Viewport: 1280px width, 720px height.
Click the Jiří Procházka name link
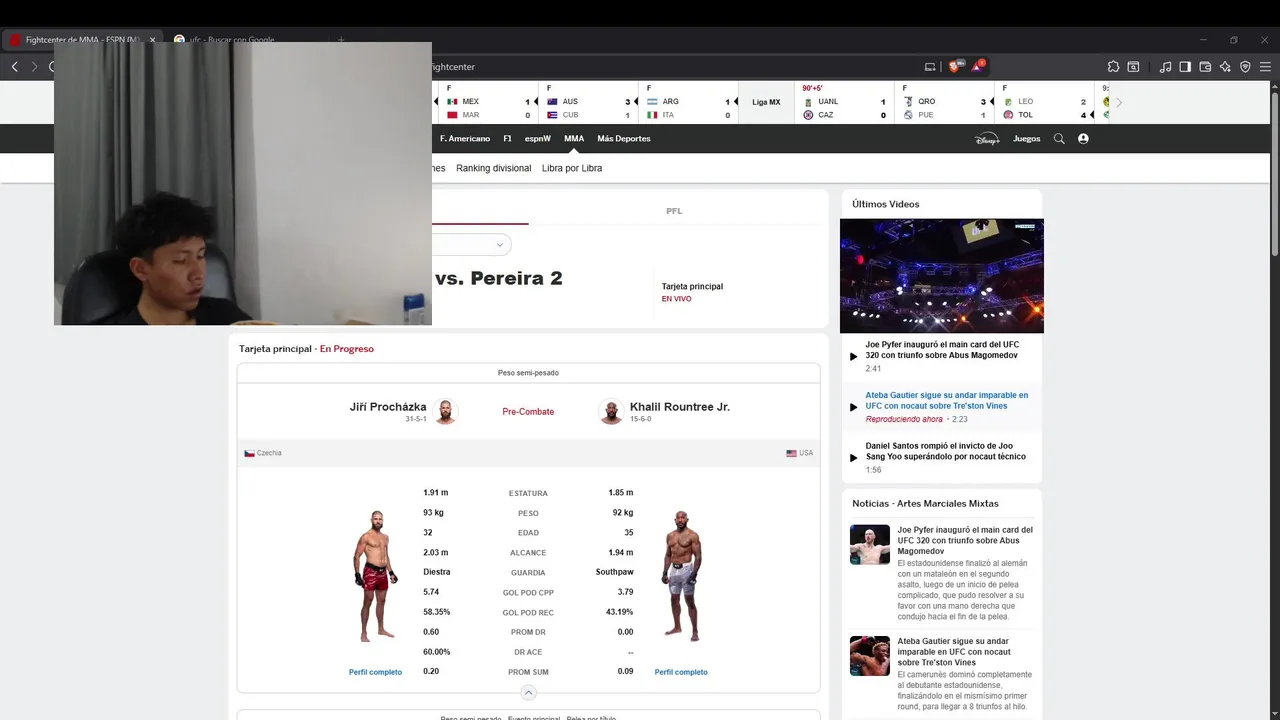[x=388, y=407]
